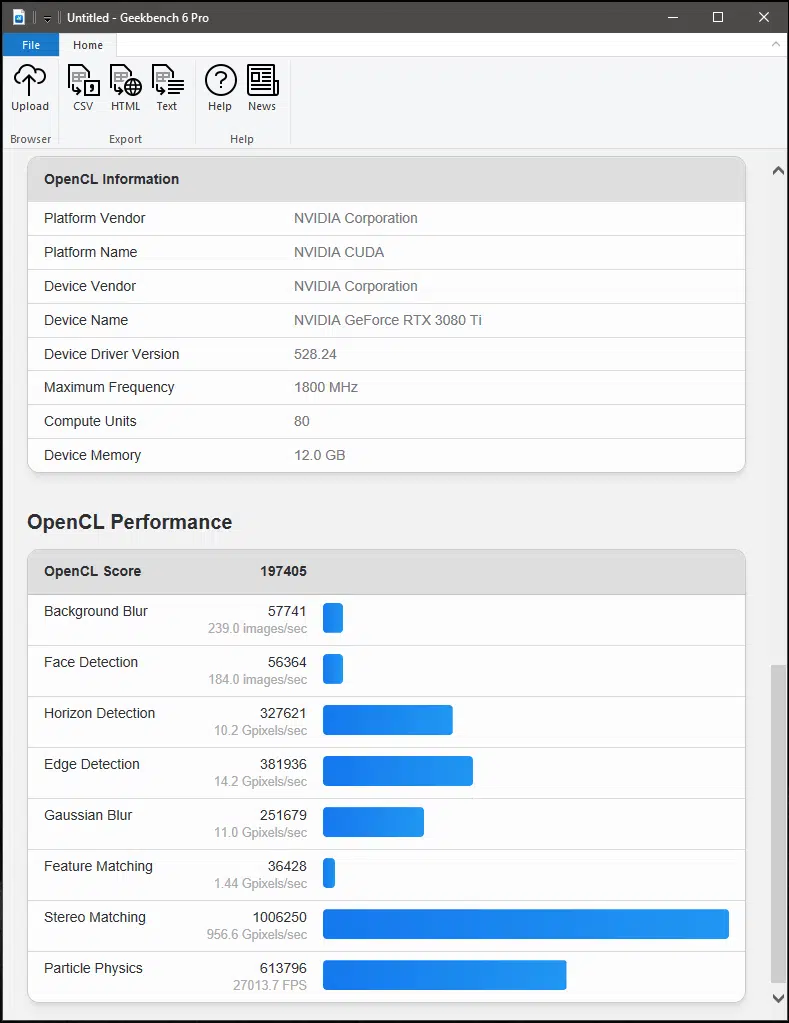Select the OpenCL Score value 197405
This screenshot has height=1023, width=789.
coord(283,571)
